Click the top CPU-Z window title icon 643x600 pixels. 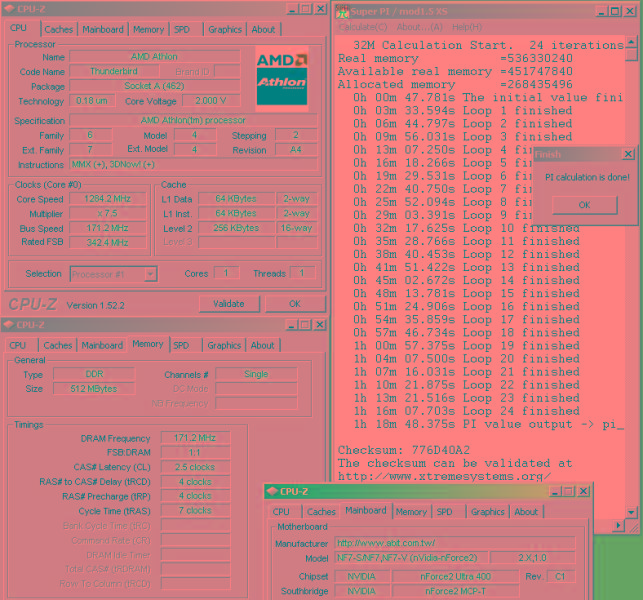click(x=9, y=9)
